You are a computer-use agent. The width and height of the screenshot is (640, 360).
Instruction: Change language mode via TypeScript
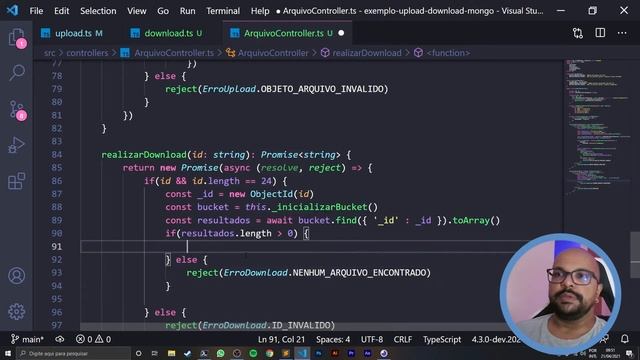tap(442, 339)
